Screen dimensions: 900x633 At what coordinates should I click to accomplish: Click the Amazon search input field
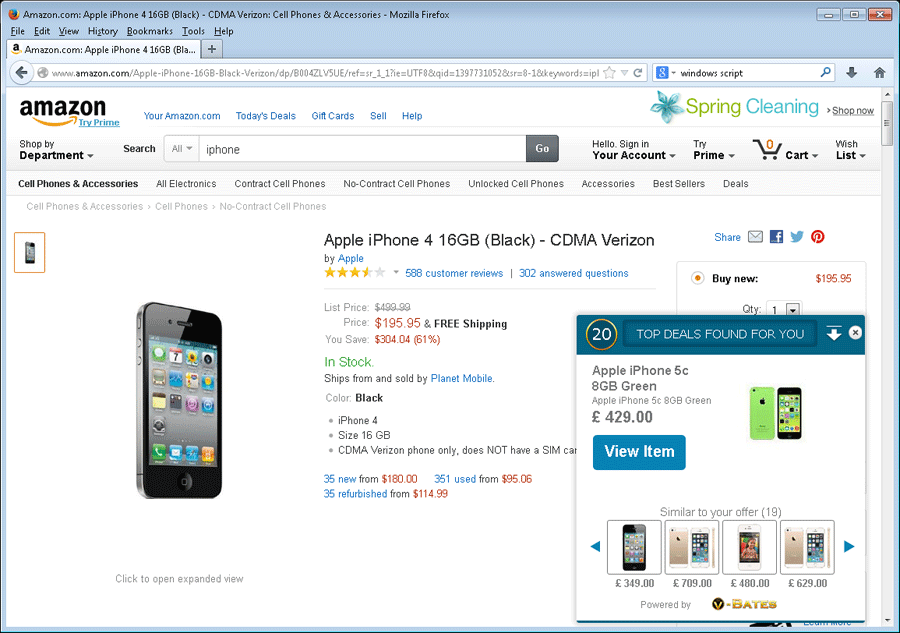(x=361, y=149)
